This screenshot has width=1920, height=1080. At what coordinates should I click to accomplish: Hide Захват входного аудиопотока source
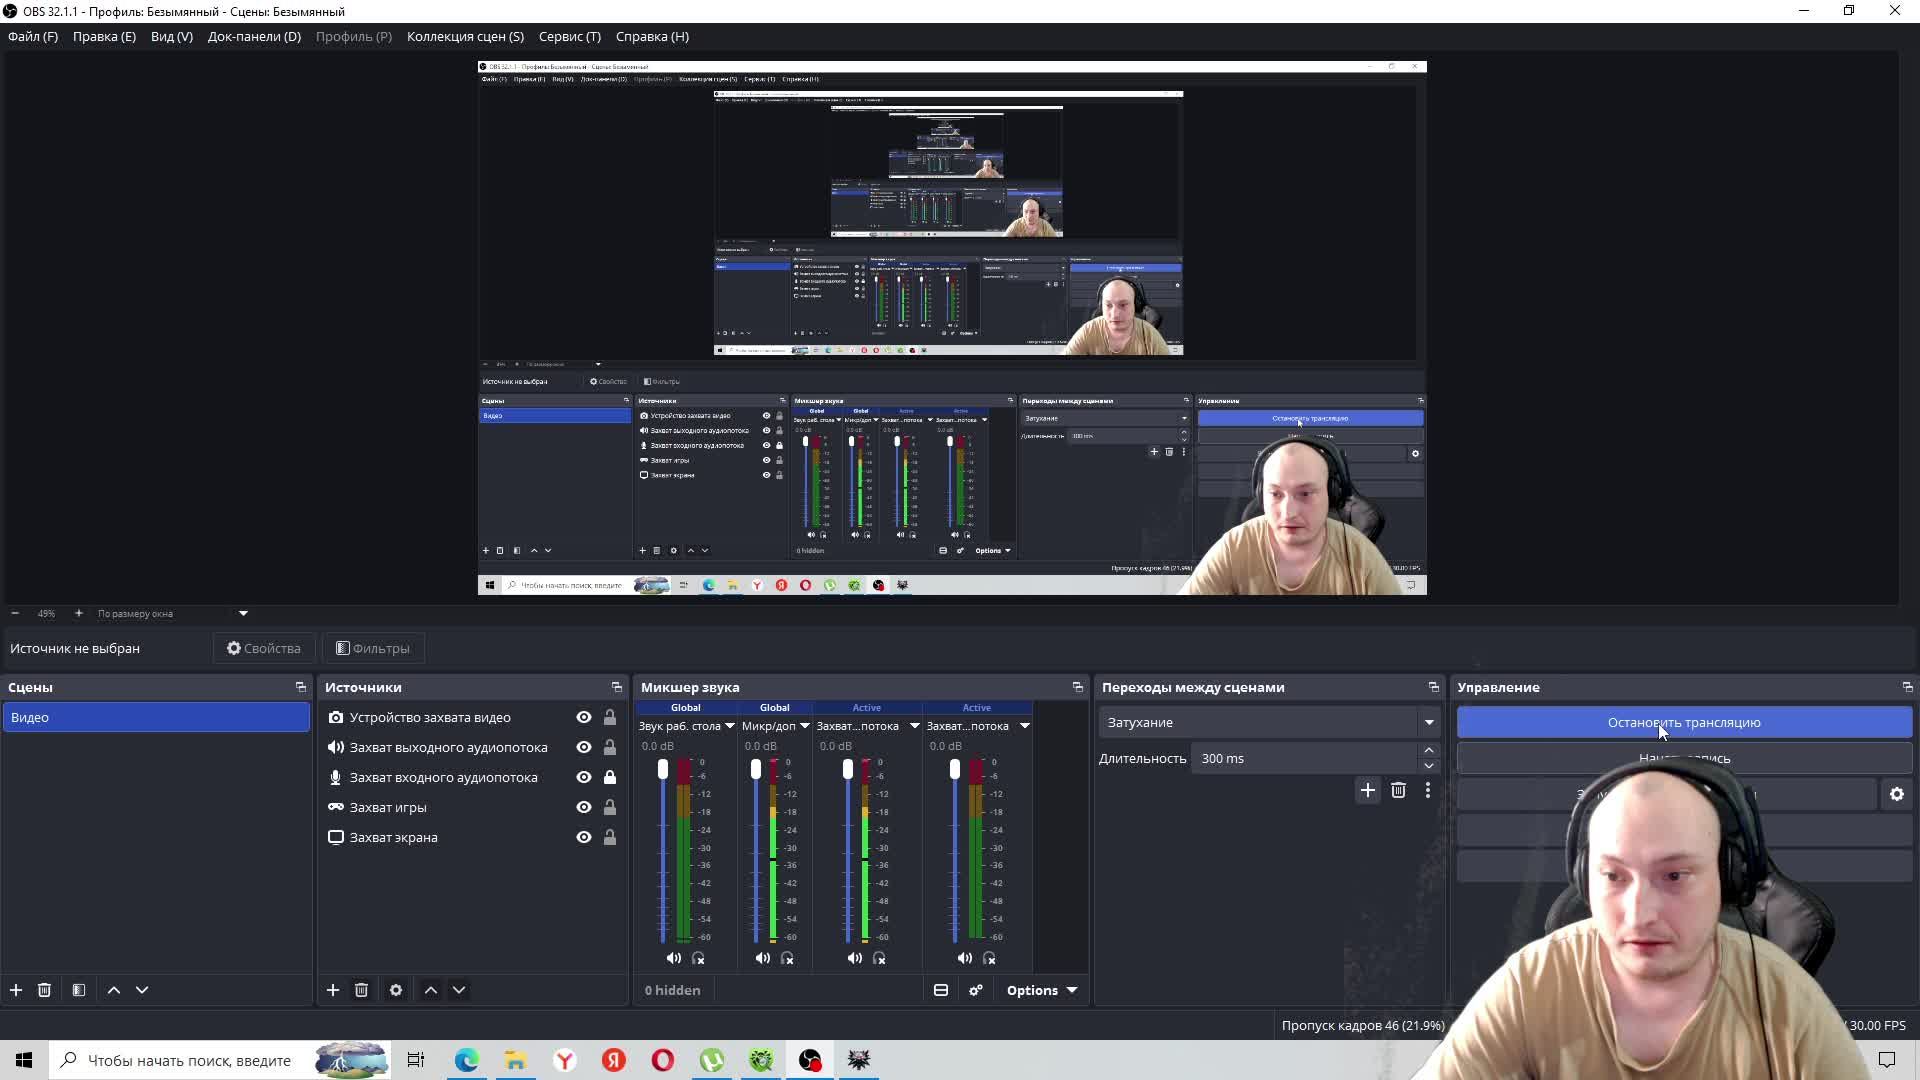coord(584,777)
